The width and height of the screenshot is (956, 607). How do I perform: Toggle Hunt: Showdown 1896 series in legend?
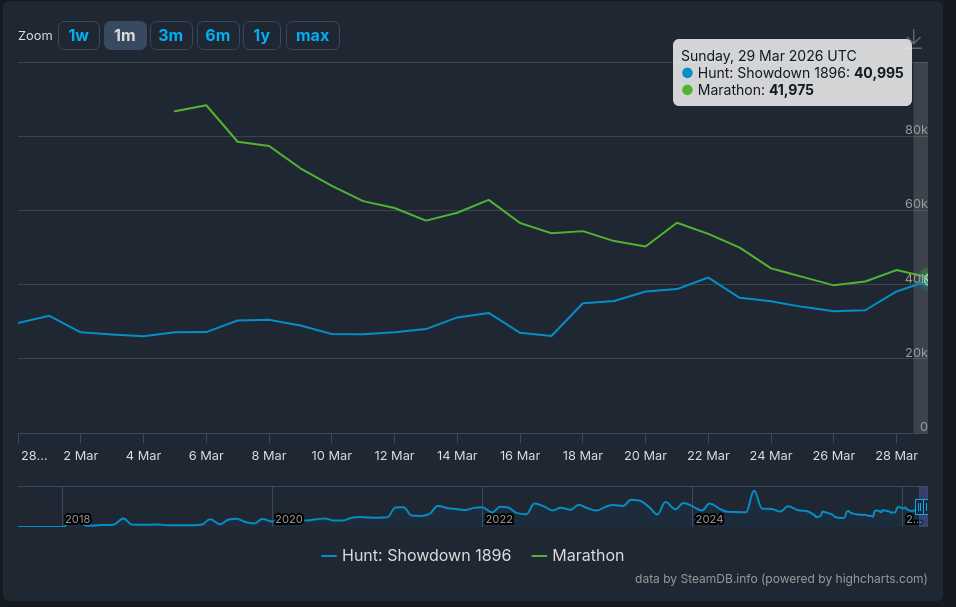(416, 555)
